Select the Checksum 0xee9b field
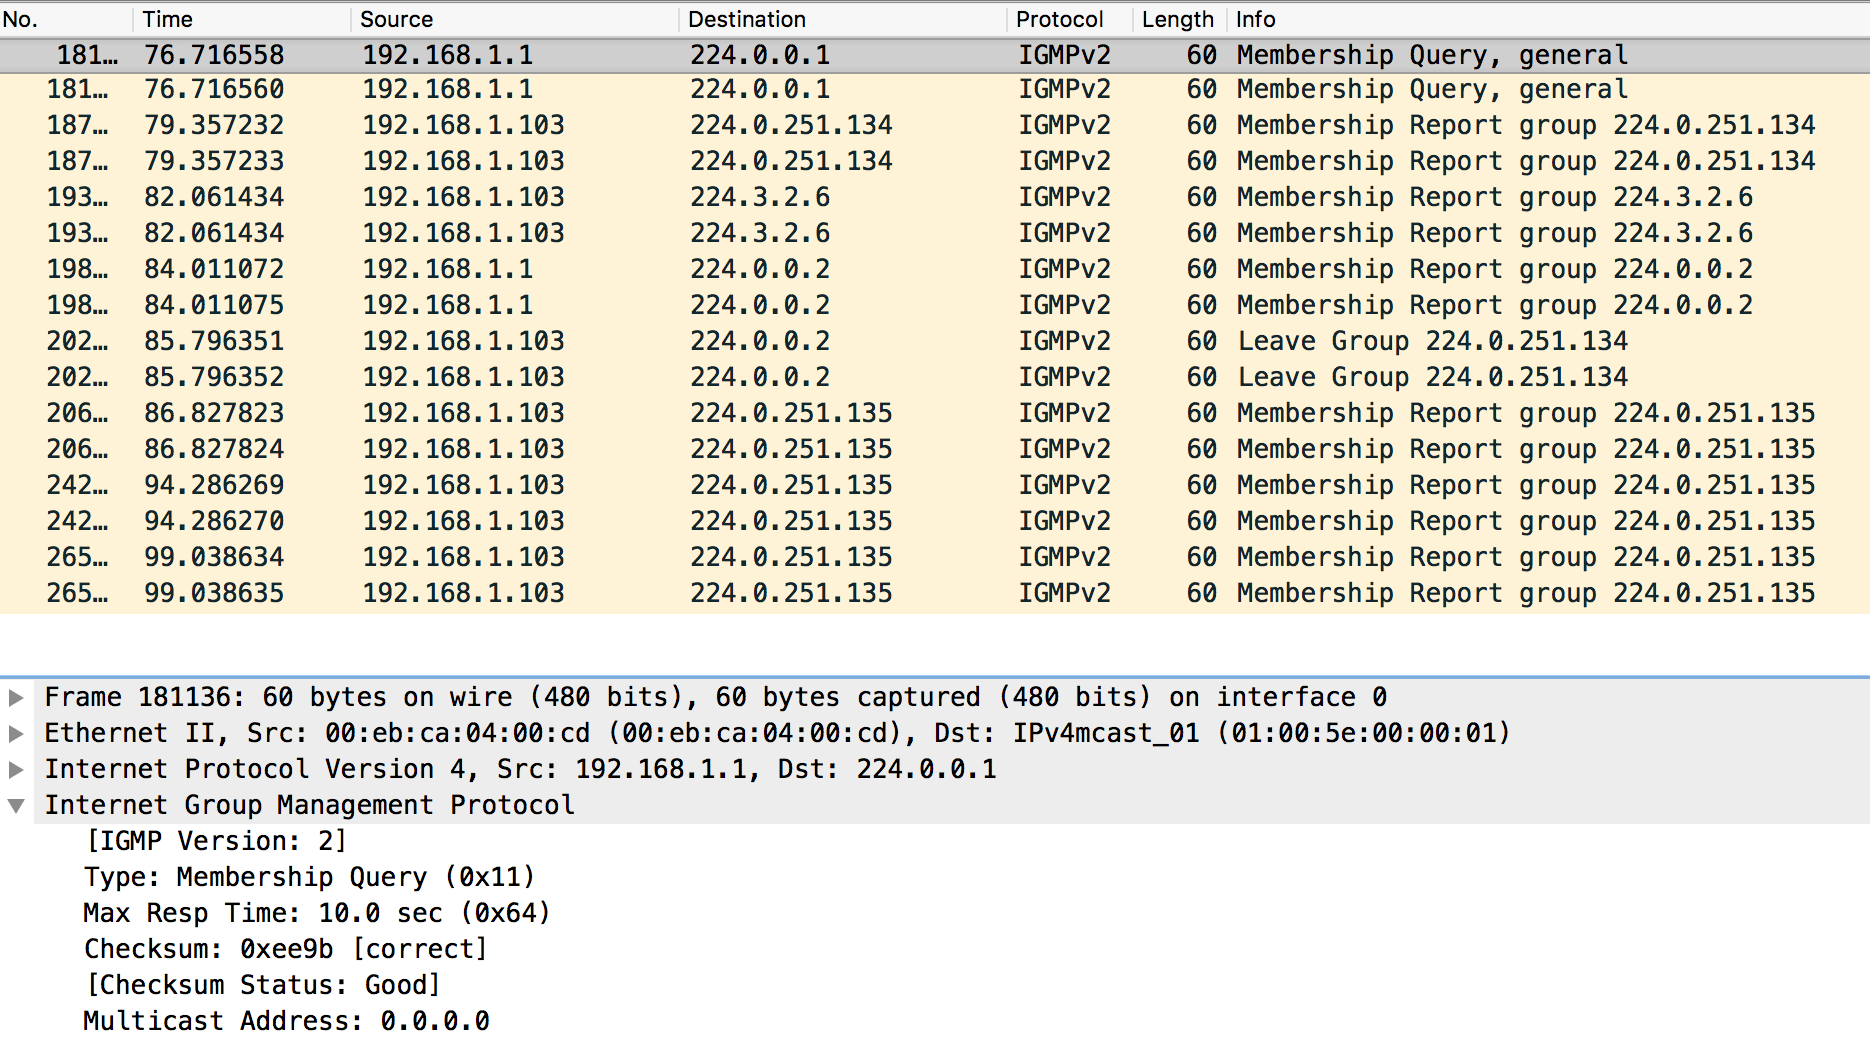Image resolution: width=1870 pixels, height=1042 pixels. coord(285,949)
